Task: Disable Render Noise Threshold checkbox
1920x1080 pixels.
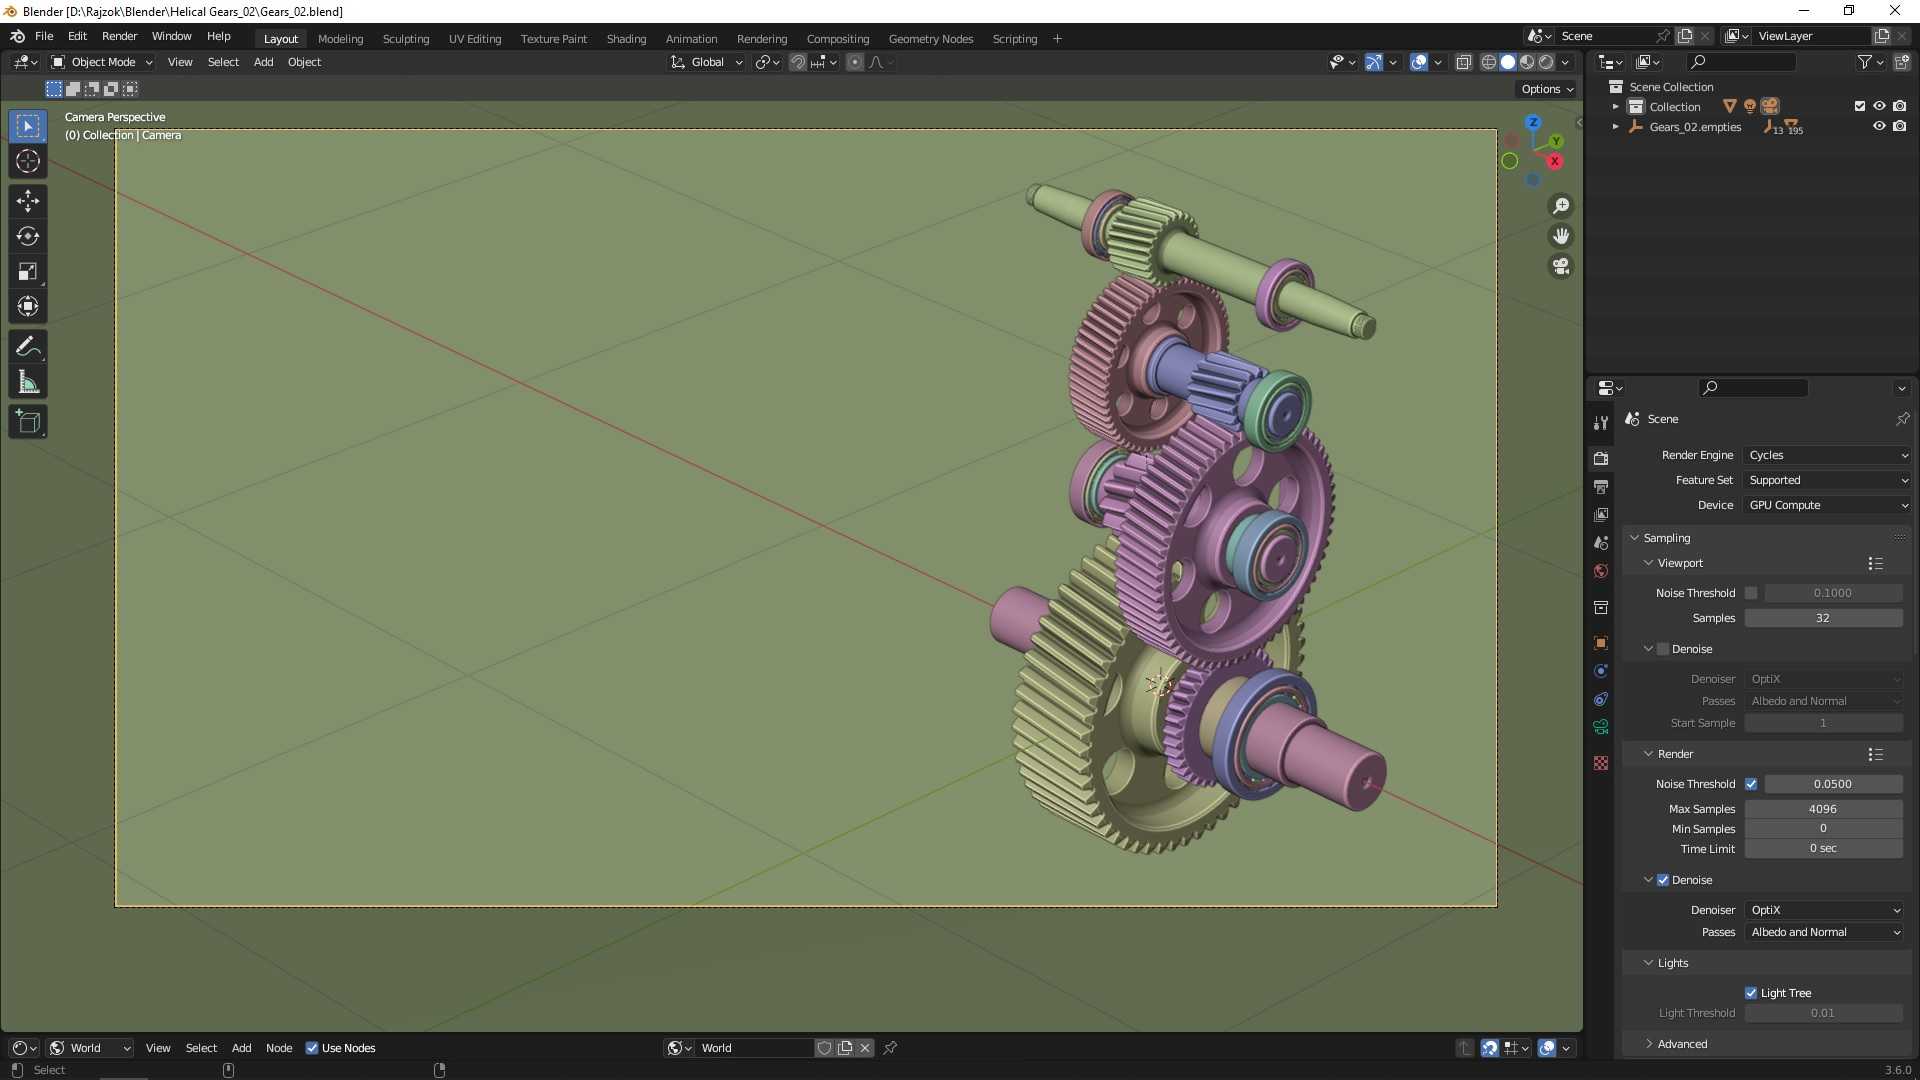Action: point(1751,784)
